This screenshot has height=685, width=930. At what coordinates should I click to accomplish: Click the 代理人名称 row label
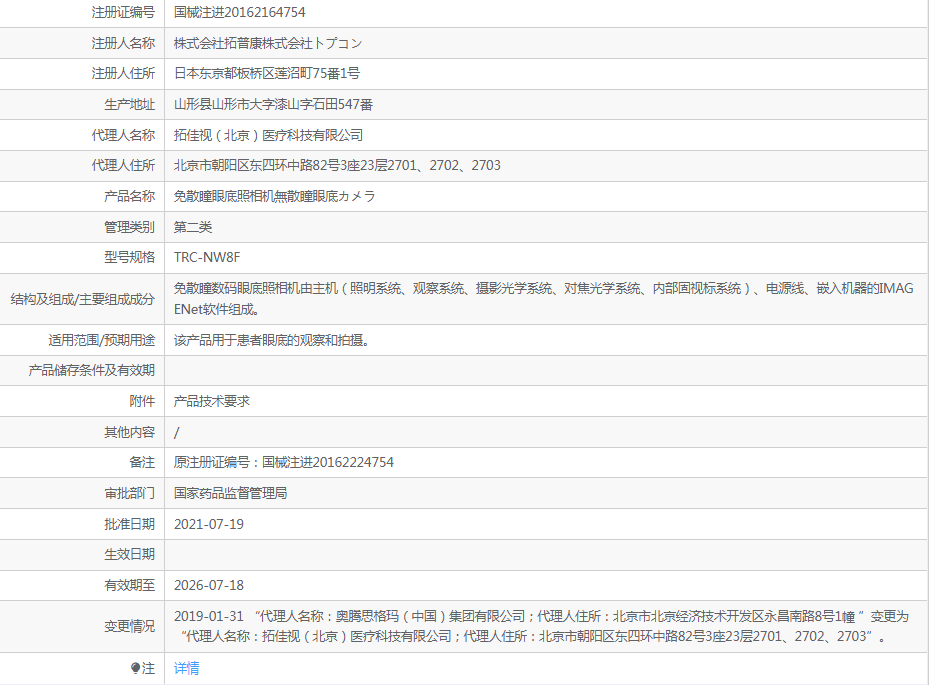point(123,135)
